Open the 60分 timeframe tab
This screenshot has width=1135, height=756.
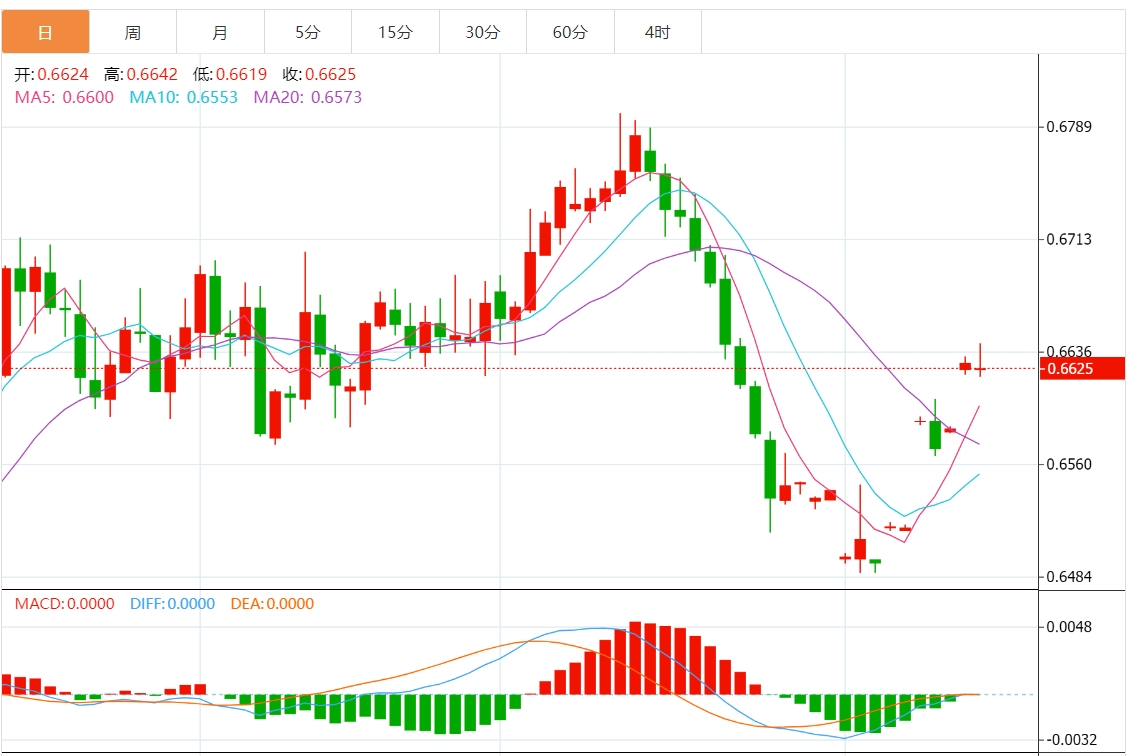click(570, 32)
